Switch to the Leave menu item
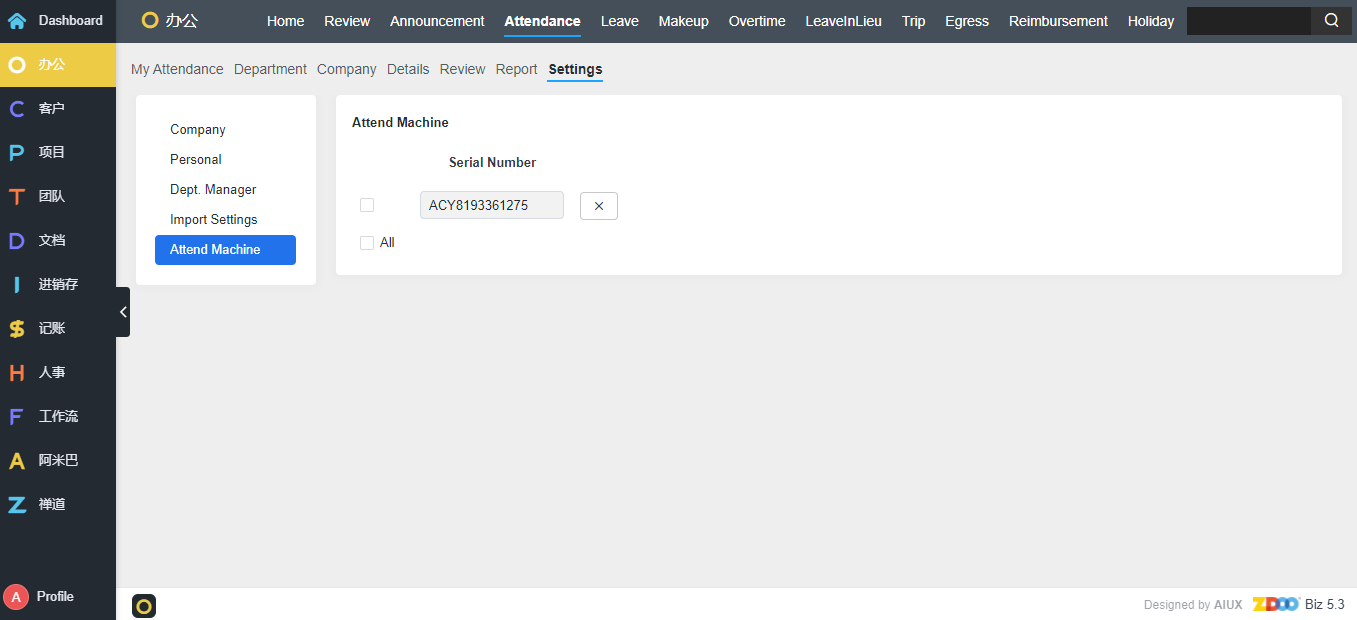The height and width of the screenshot is (620, 1357). (x=619, y=21)
